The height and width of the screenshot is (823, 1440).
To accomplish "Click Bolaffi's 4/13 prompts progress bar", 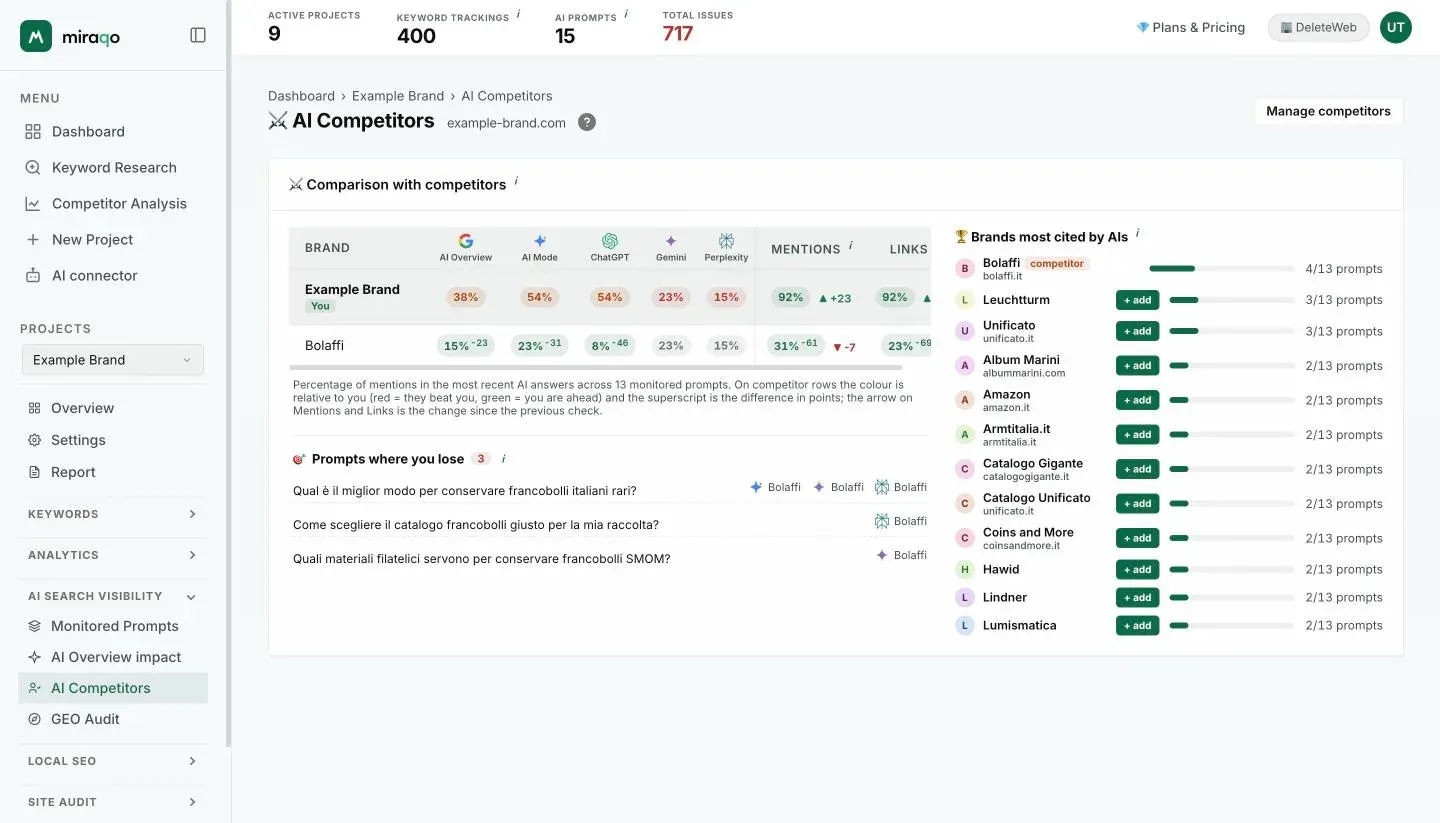I will pos(1222,269).
